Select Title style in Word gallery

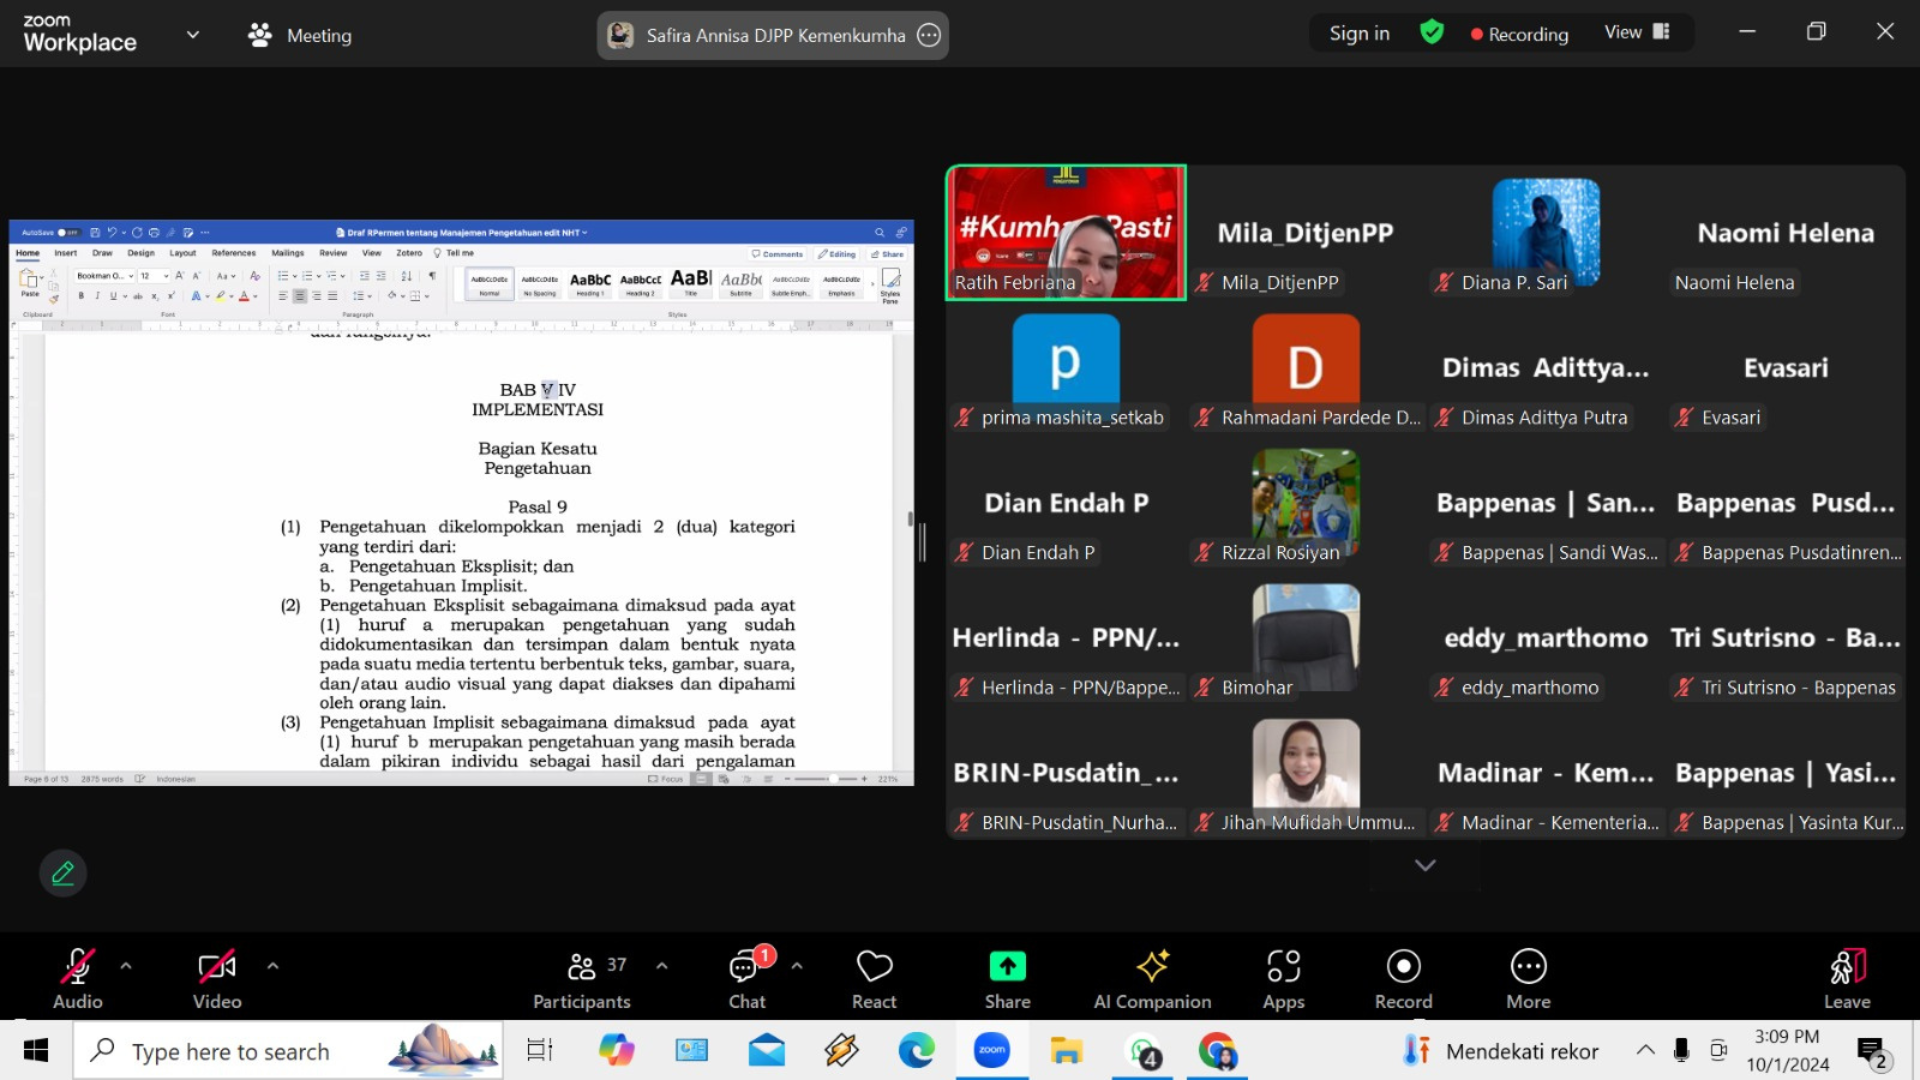coord(691,284)
